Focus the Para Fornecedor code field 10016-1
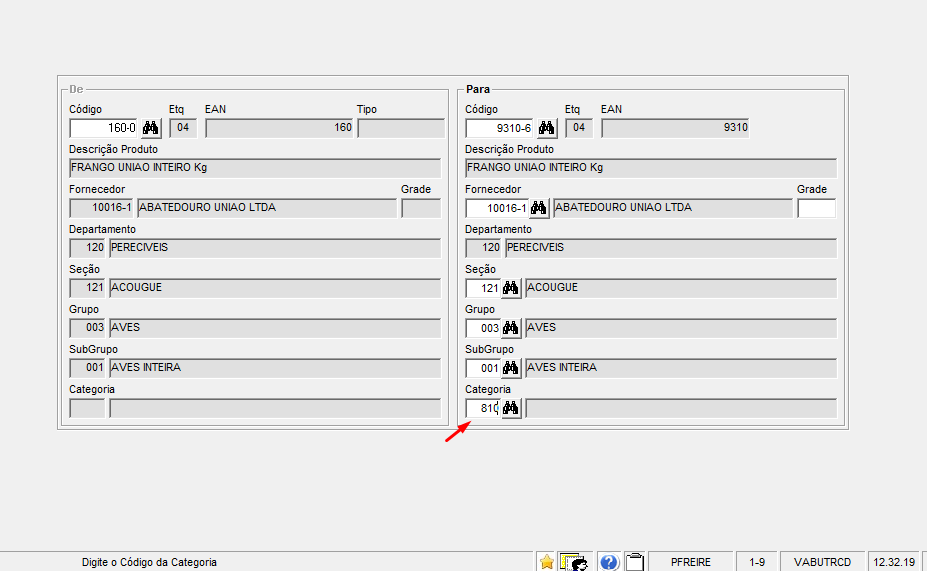927x571 pixels. [497, 208]
